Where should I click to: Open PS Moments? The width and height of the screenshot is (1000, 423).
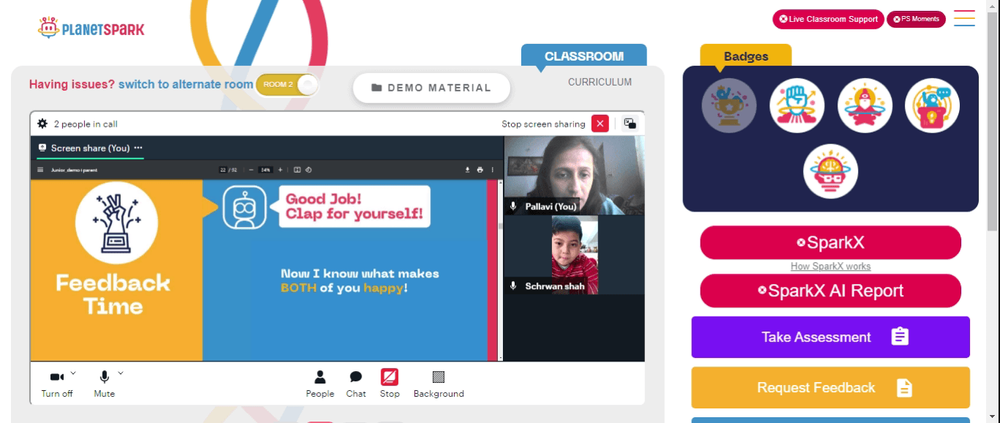[916, 19]
